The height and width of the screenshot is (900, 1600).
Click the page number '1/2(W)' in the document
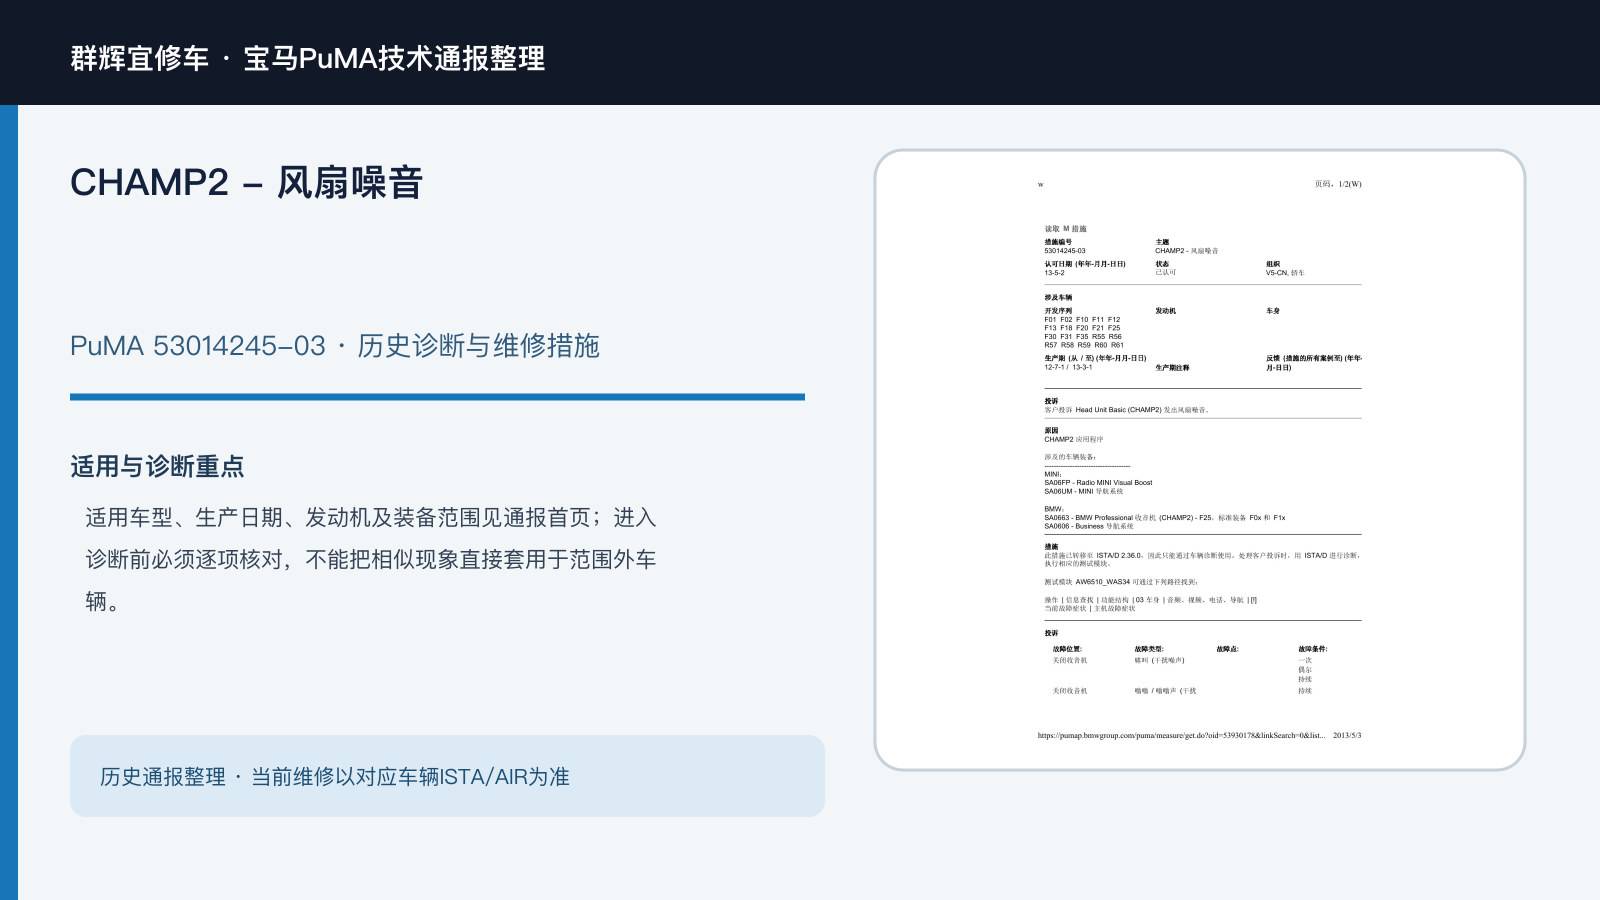point(1350,184)
